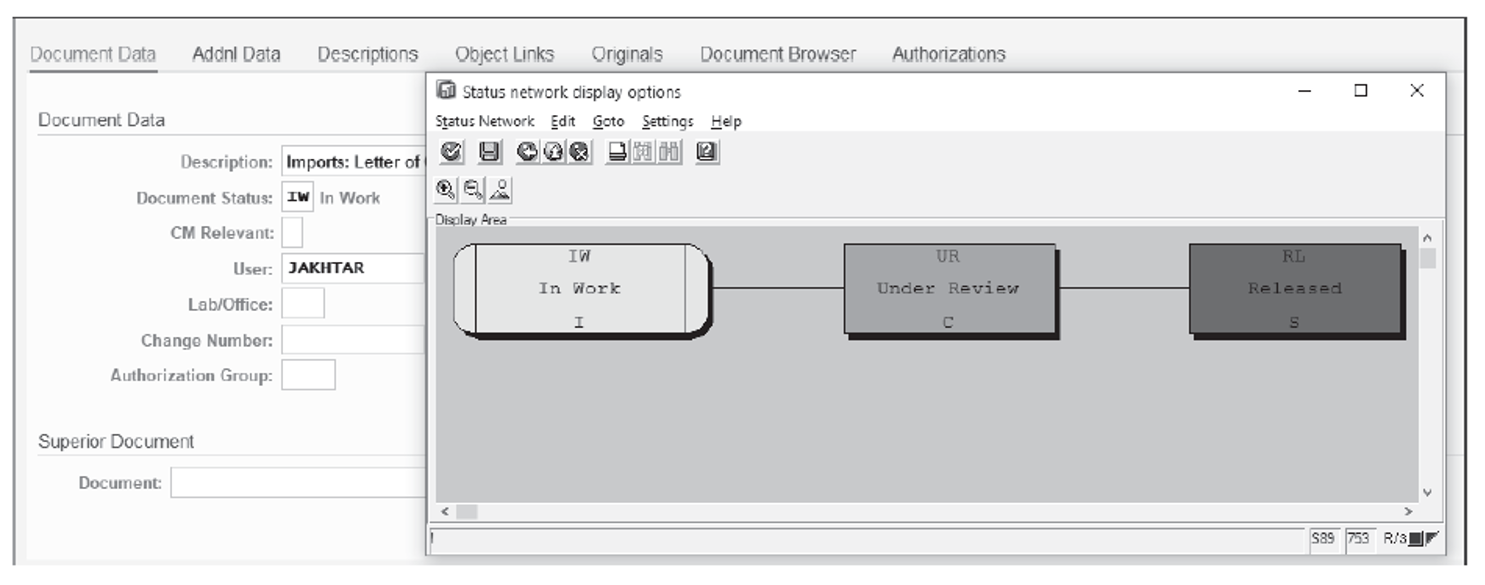Image resolution: width=1485 pixels, height=585 pixels.
Task: Click the Change Number input field
Action: pos(353,340)
